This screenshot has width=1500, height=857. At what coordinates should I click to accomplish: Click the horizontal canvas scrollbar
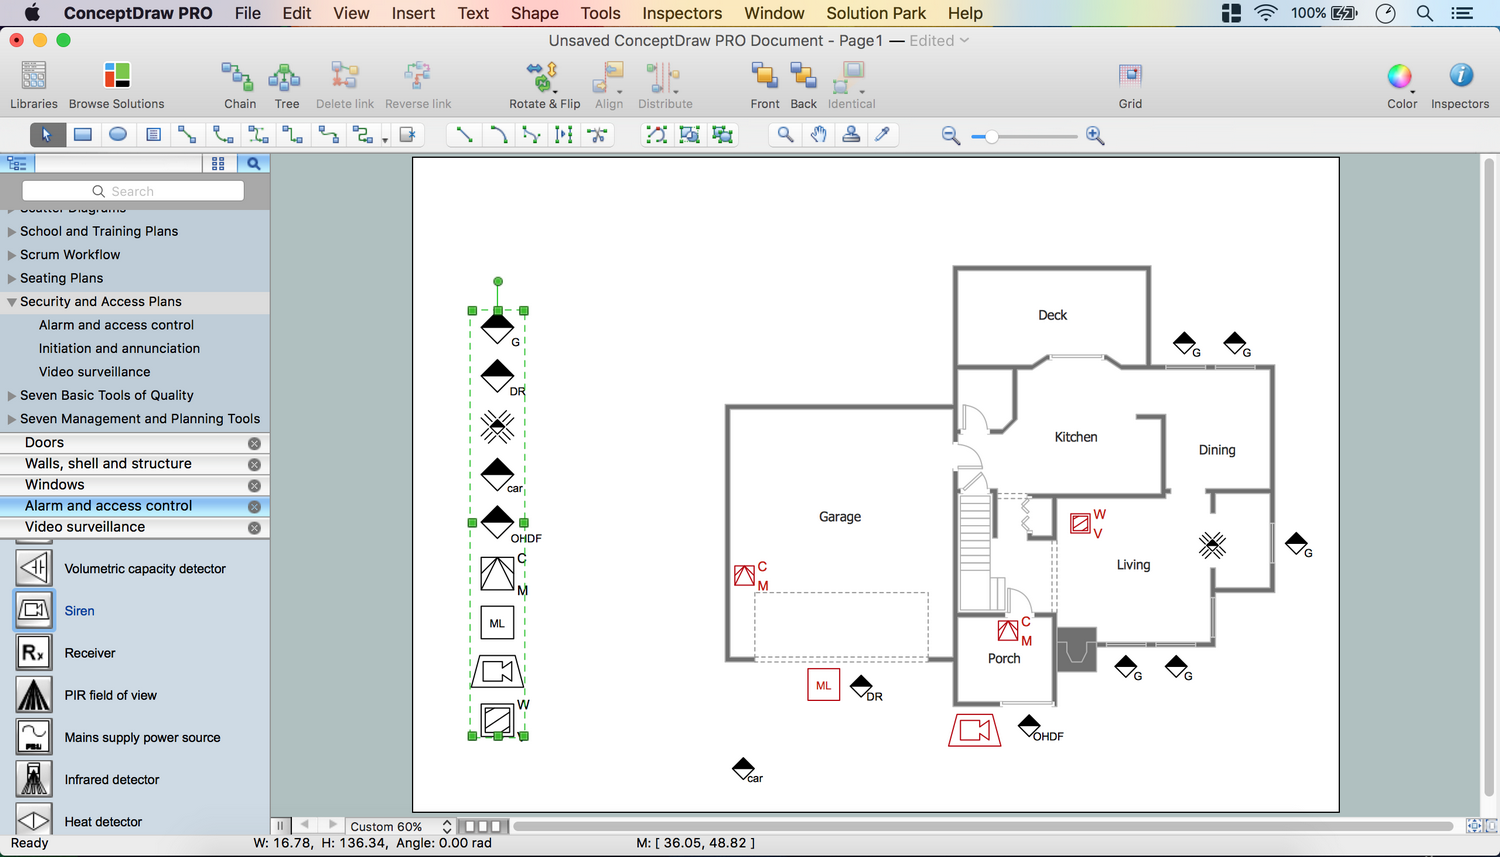[982, 826]
